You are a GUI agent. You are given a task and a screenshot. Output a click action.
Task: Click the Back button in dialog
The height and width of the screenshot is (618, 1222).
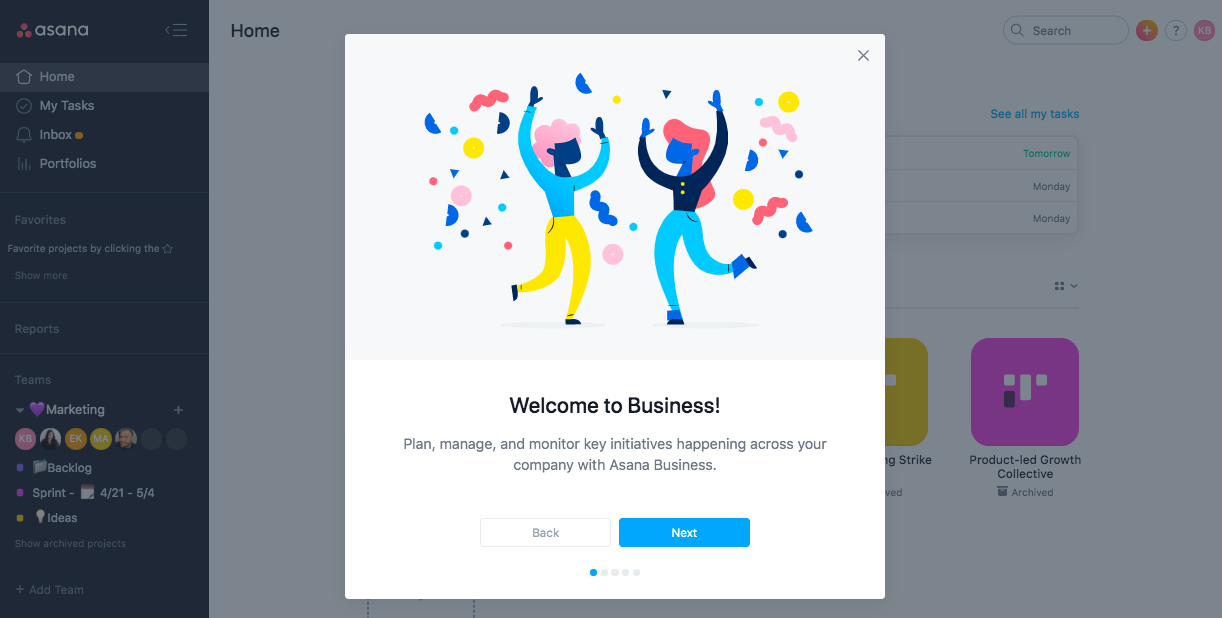[x=545, y=533]
